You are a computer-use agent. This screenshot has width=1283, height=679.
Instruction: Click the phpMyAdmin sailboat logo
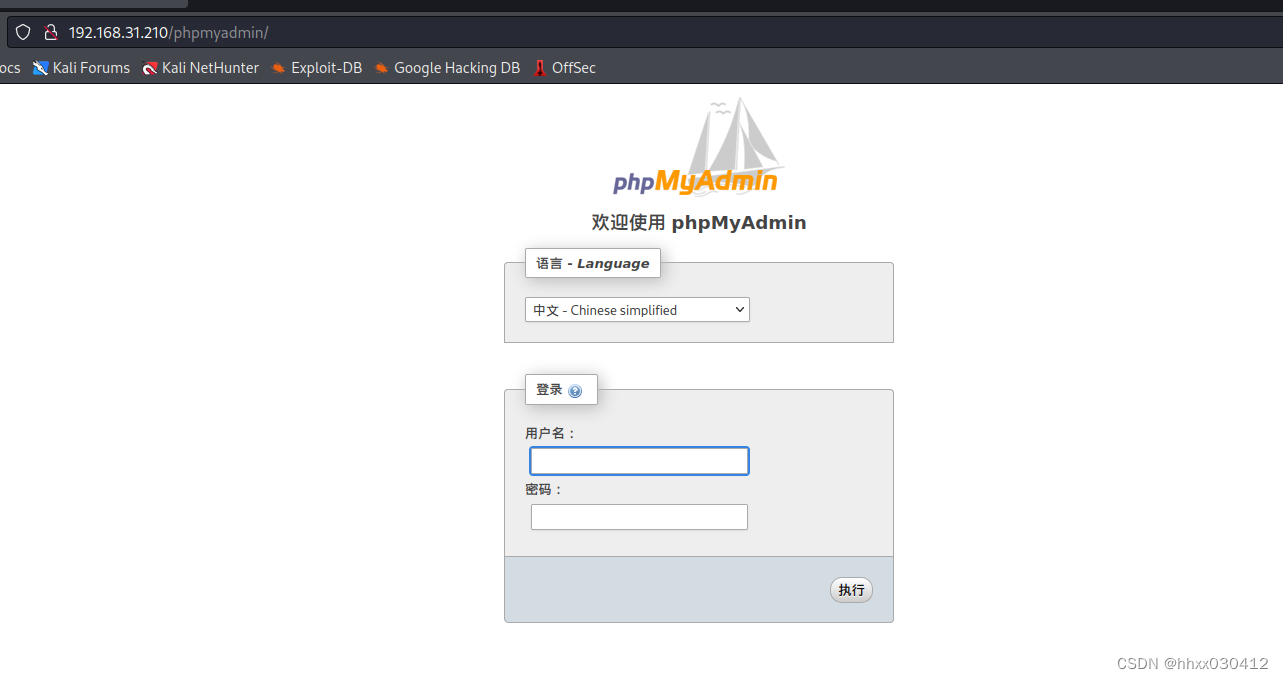point(697,147)
